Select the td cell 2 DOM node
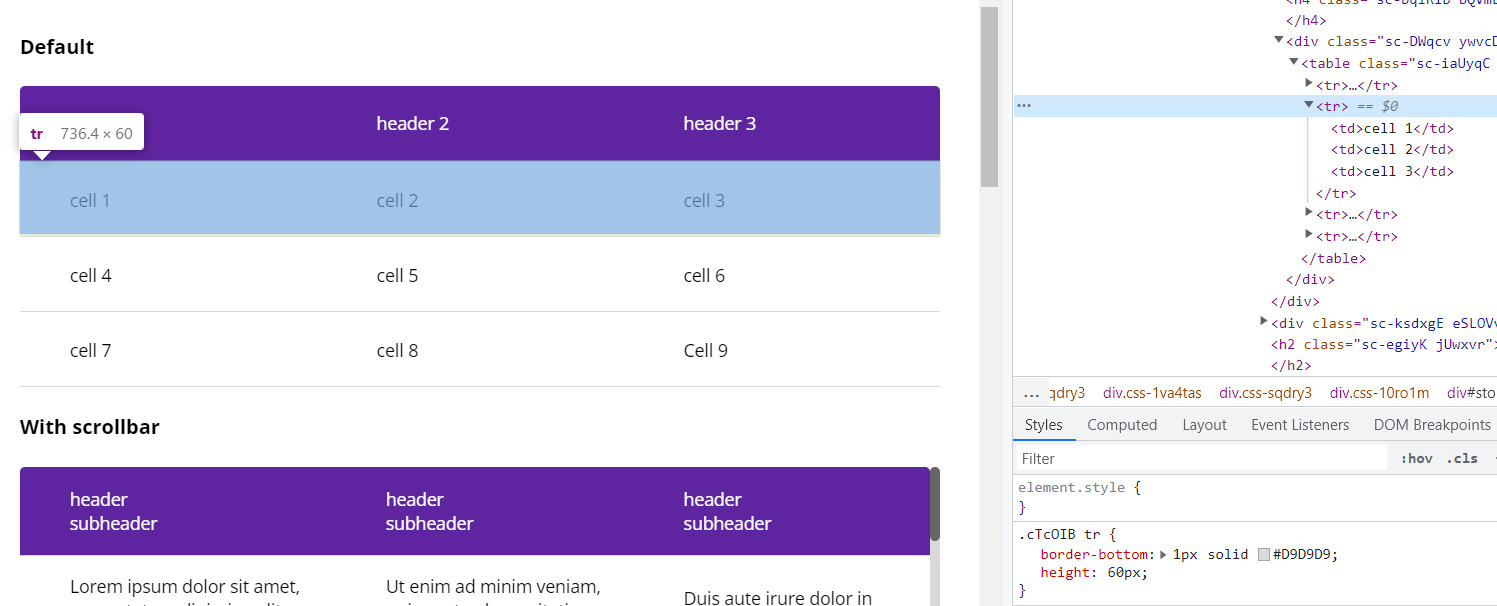This screenshot has width=1497, height=606. click(x=1392, y=150)
